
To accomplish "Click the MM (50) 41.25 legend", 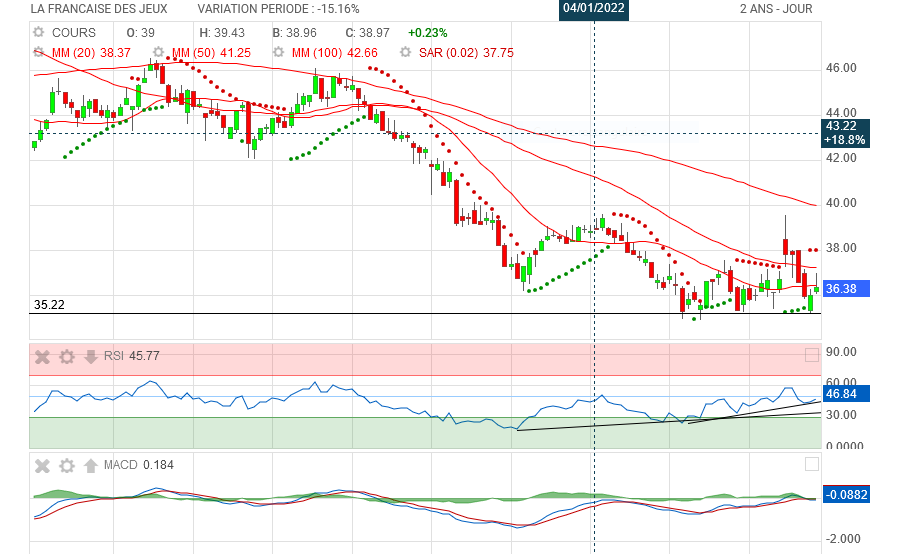I will point(211,53).
